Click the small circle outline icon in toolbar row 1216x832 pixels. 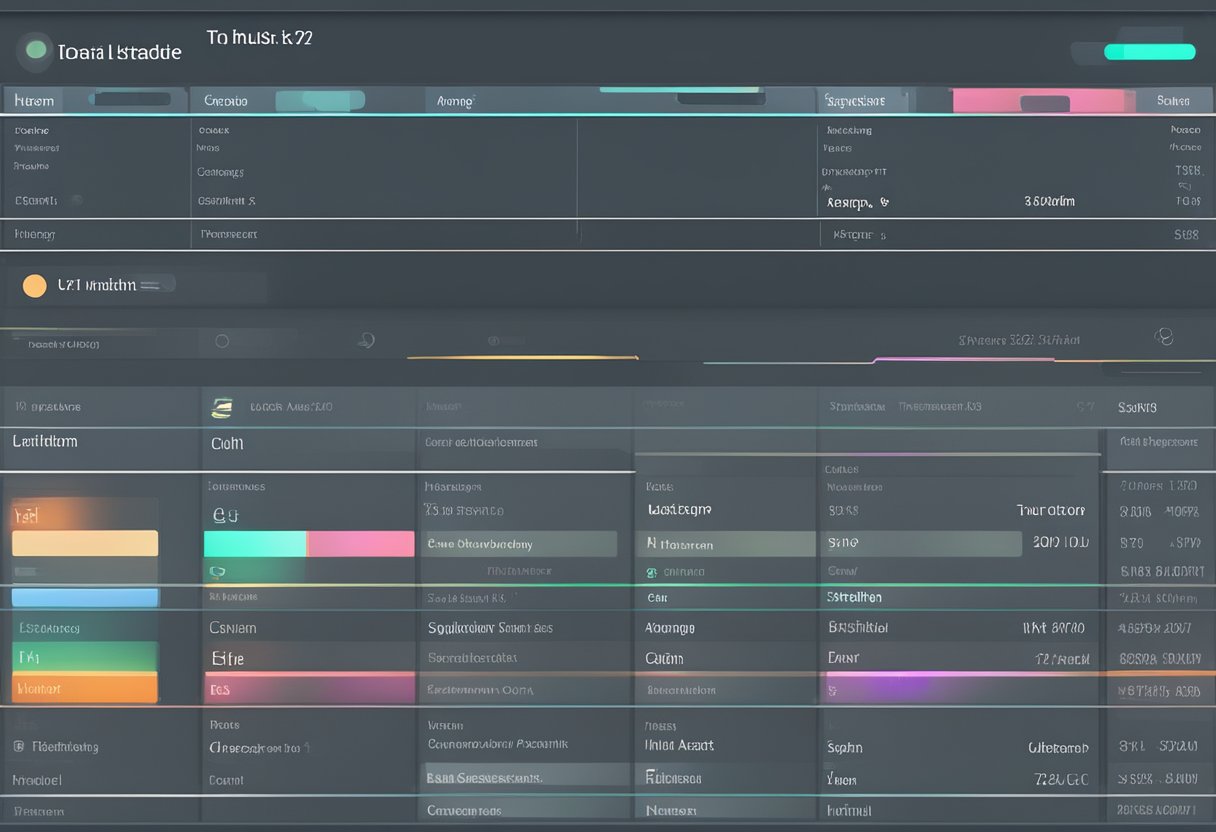coord(222,341)
